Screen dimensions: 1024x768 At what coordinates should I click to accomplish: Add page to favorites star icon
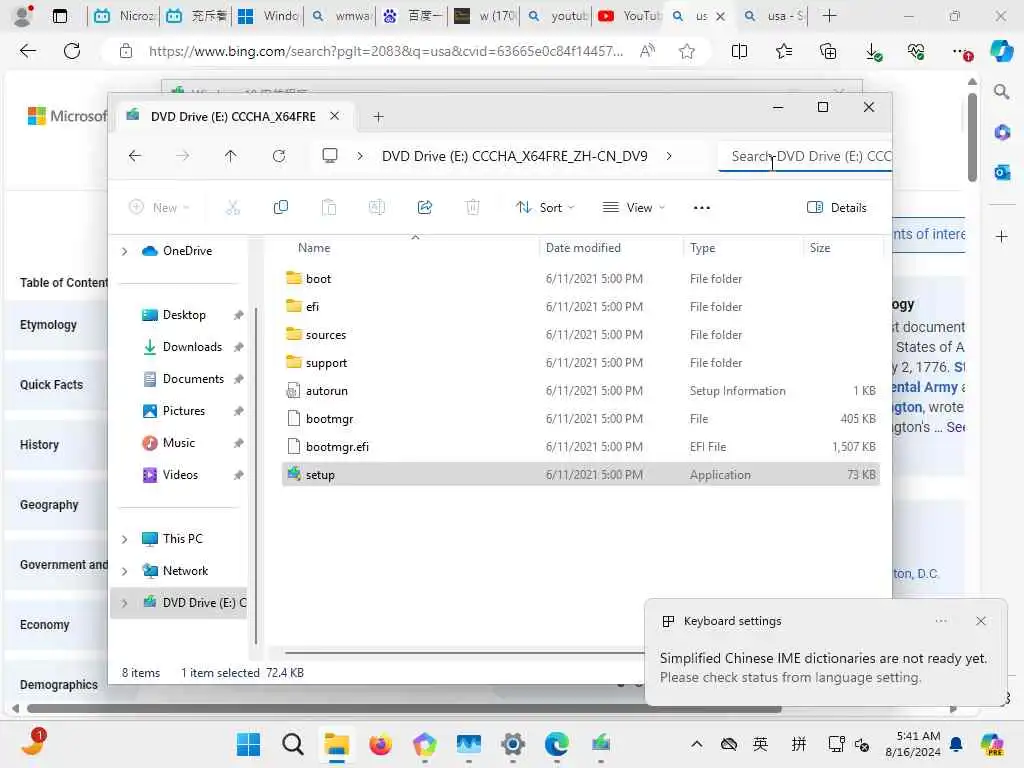[686, 51]
